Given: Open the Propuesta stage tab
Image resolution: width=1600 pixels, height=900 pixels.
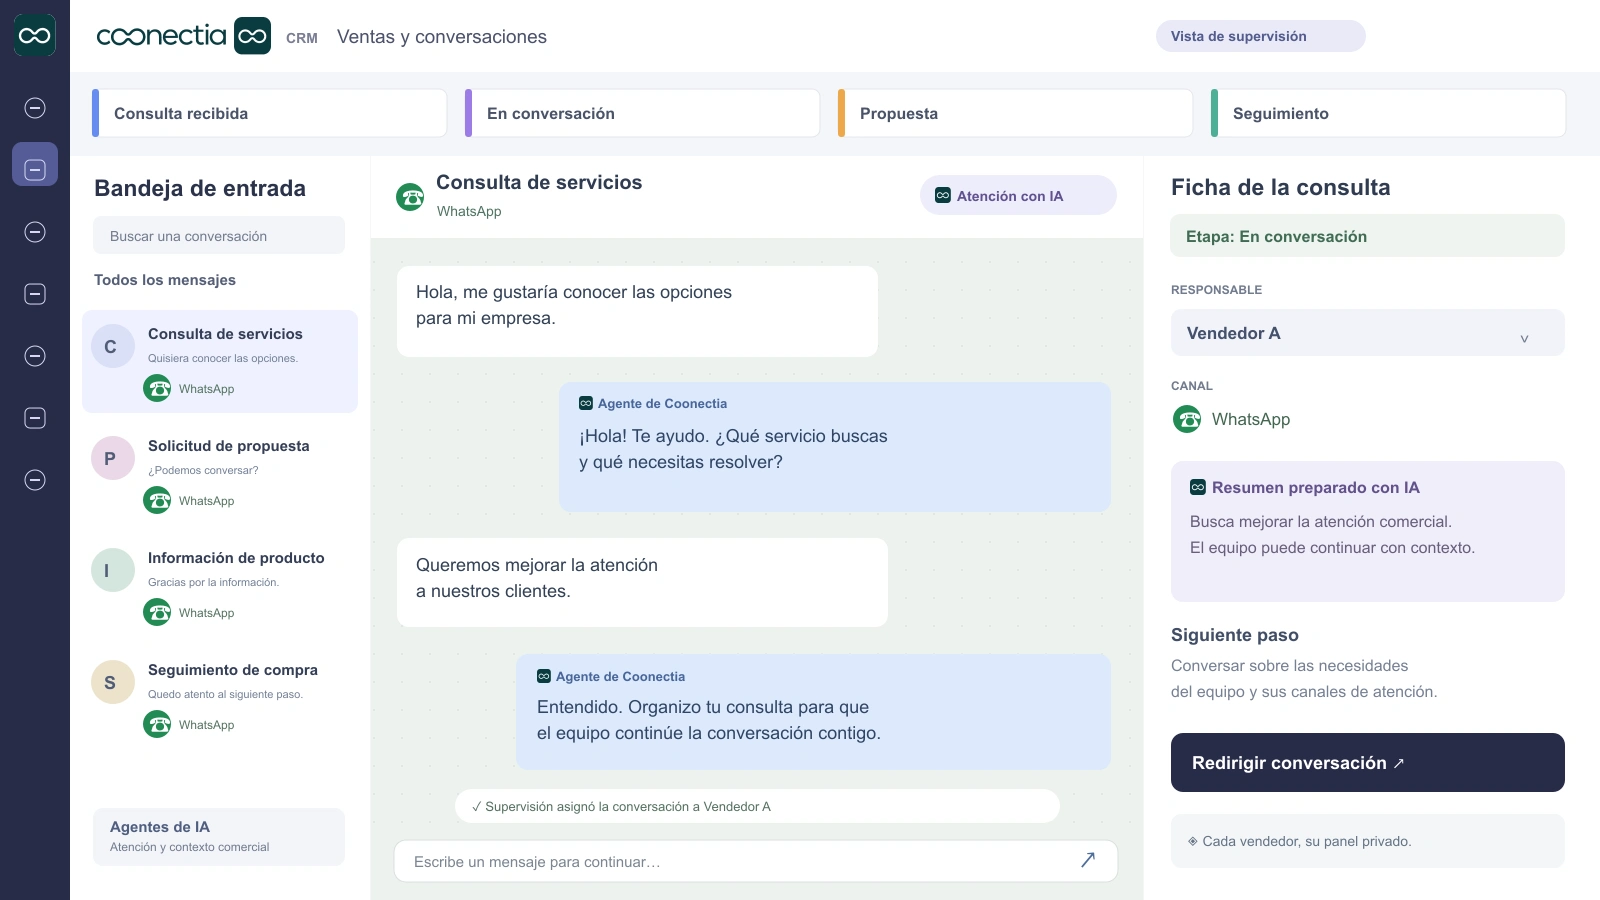Looking at the screenshot, I should [x=1015, y=113].
